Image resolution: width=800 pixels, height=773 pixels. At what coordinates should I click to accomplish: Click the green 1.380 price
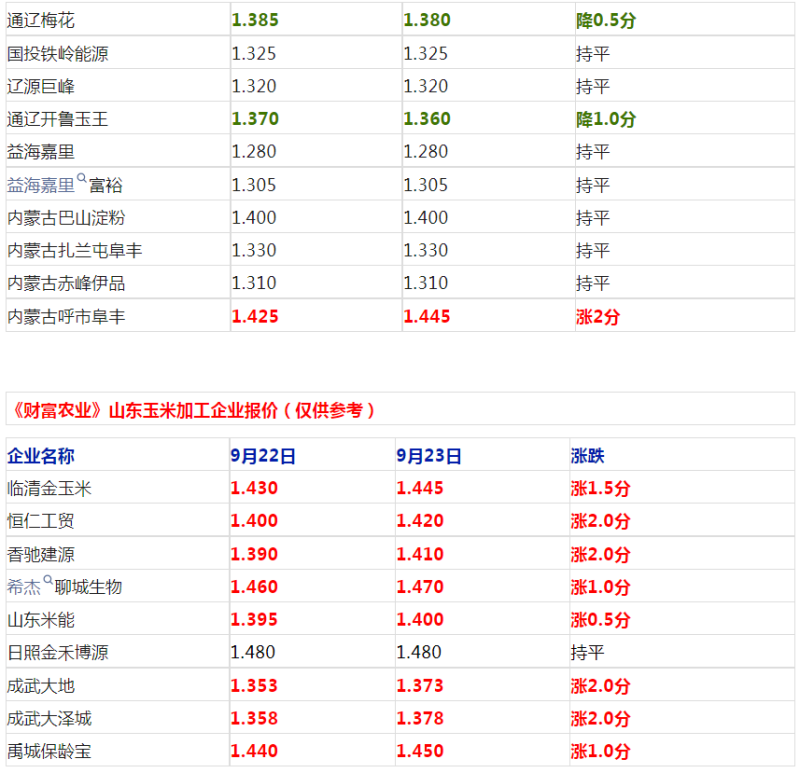click(427, 20)
